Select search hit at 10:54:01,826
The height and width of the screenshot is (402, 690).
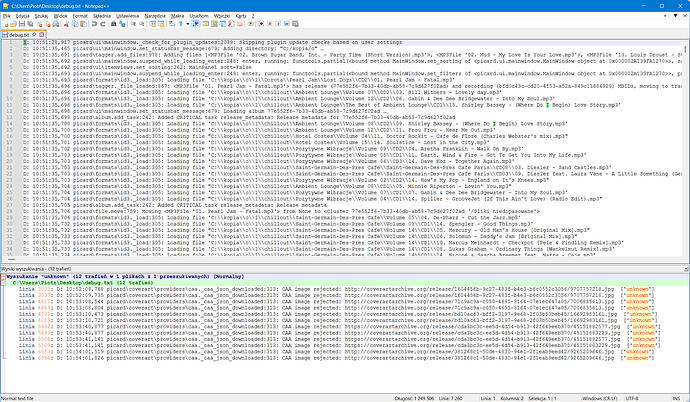pos(336,358)
